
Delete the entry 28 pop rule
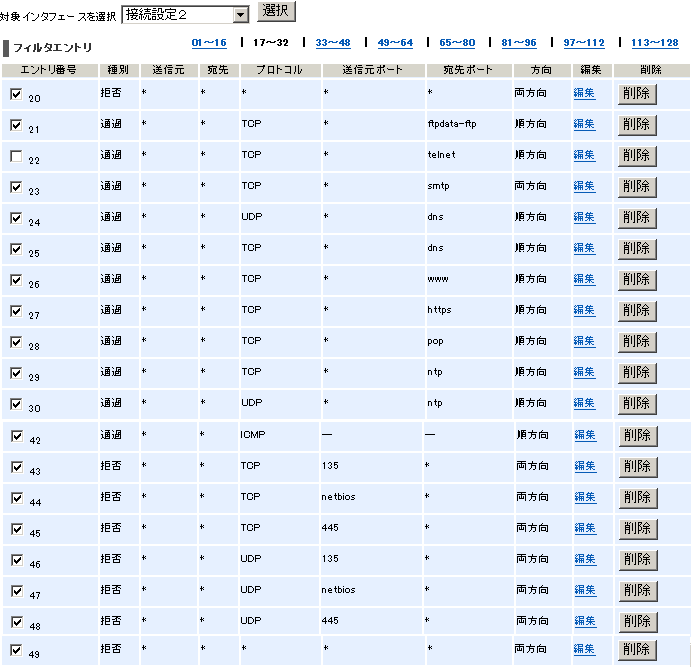click(637, 342)
